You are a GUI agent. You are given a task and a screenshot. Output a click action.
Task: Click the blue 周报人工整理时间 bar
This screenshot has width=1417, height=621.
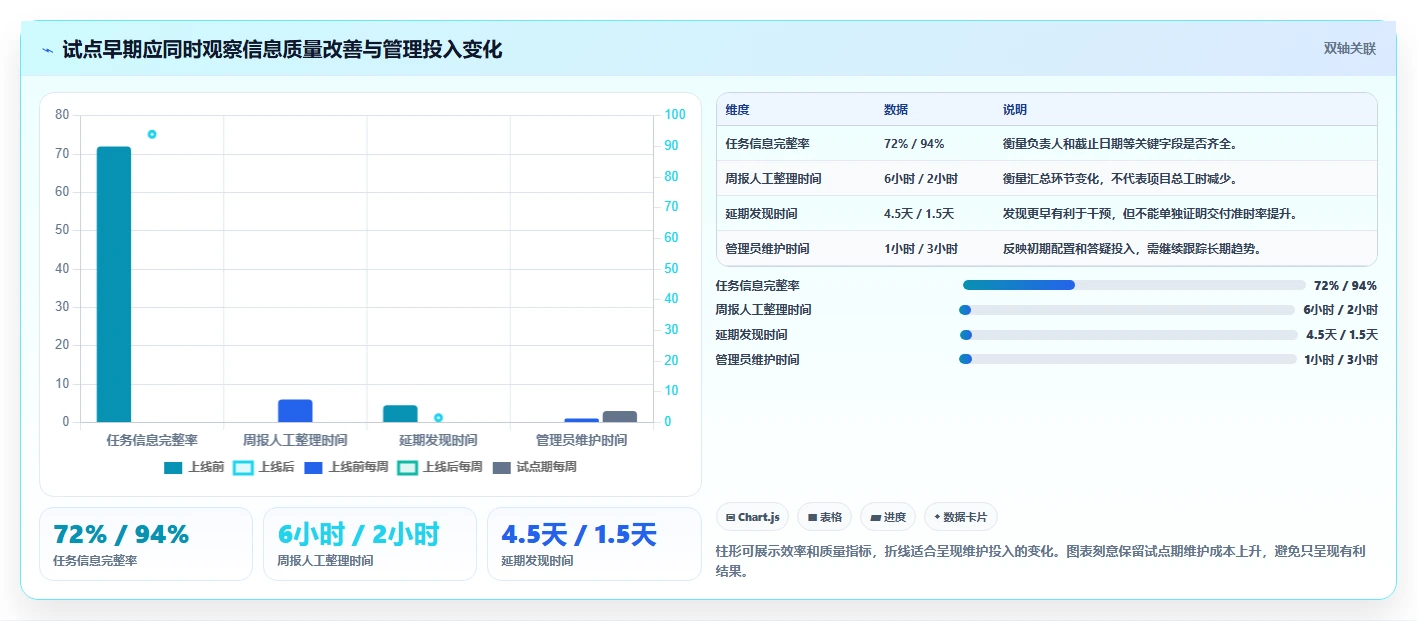click(295, 411)
